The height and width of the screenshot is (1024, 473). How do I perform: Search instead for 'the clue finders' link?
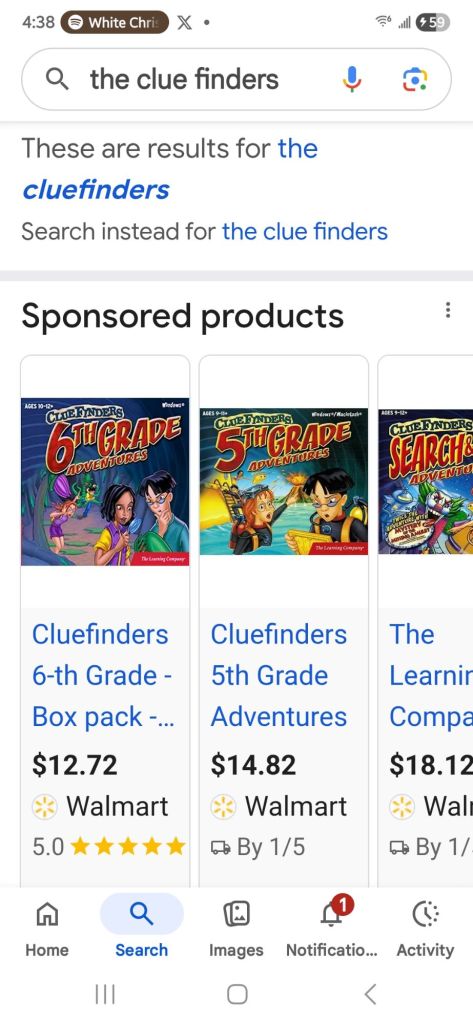pos(304,231)
